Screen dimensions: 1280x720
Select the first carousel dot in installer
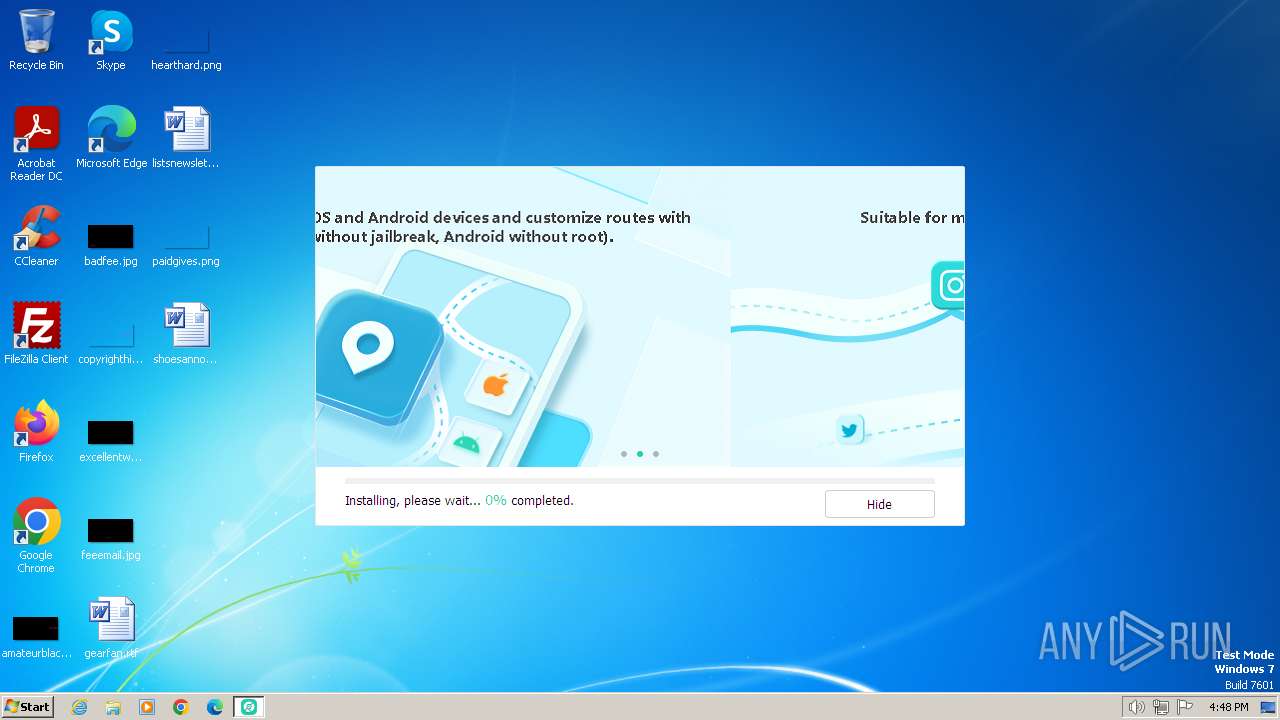coord(624,454)
